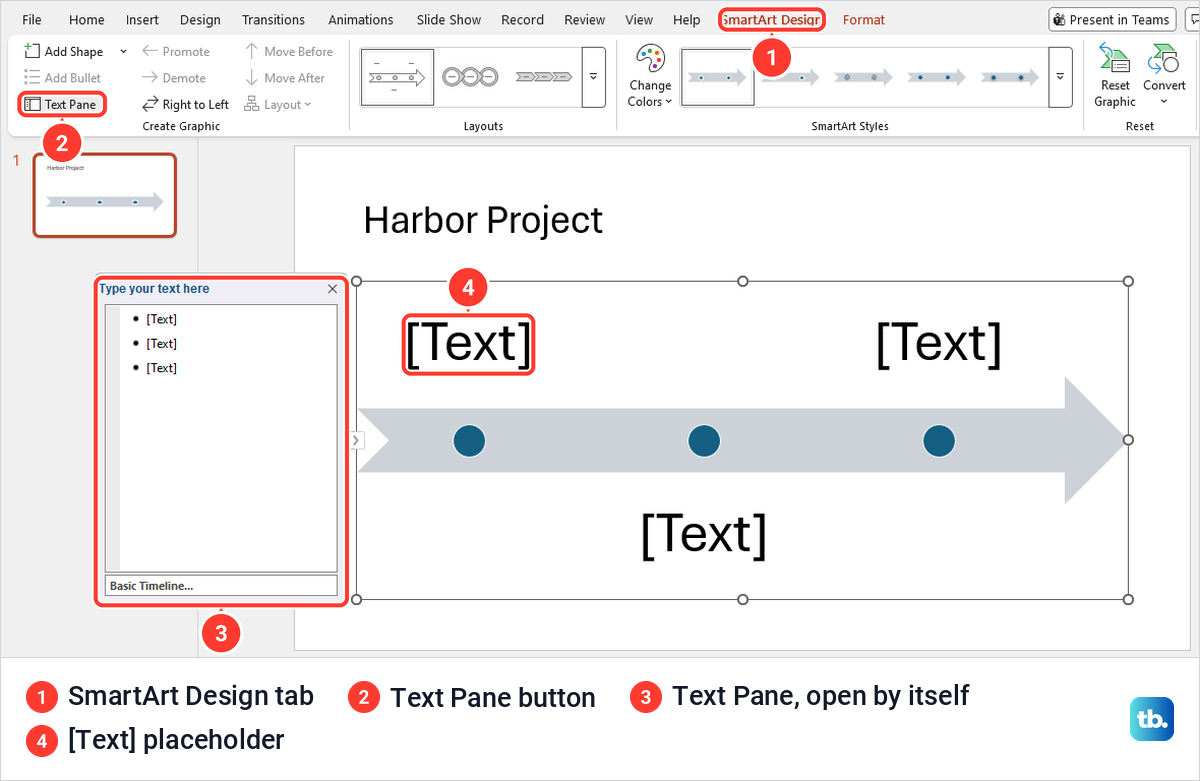
Task: Open the Design tab
Action: point(200,20)
